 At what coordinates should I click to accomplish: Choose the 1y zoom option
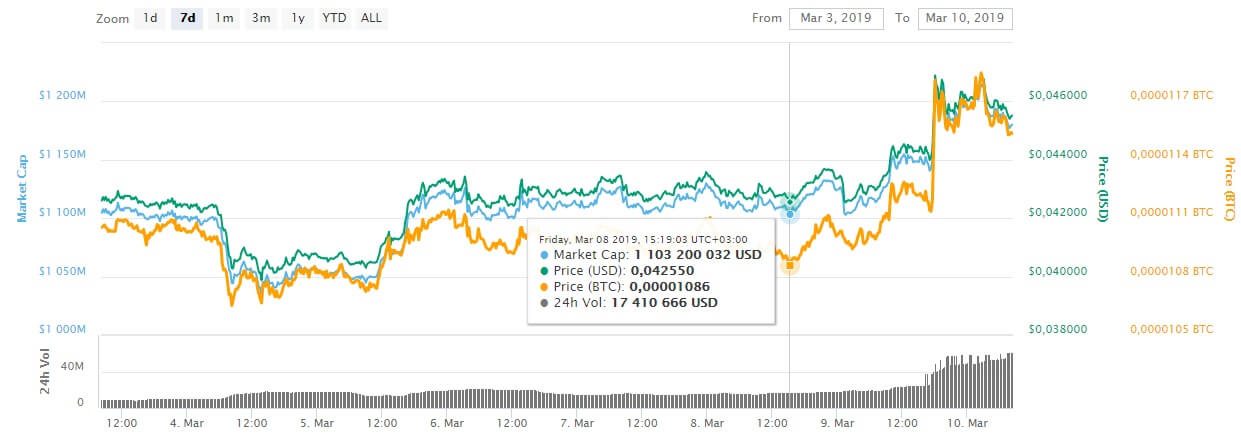point(298,18)
